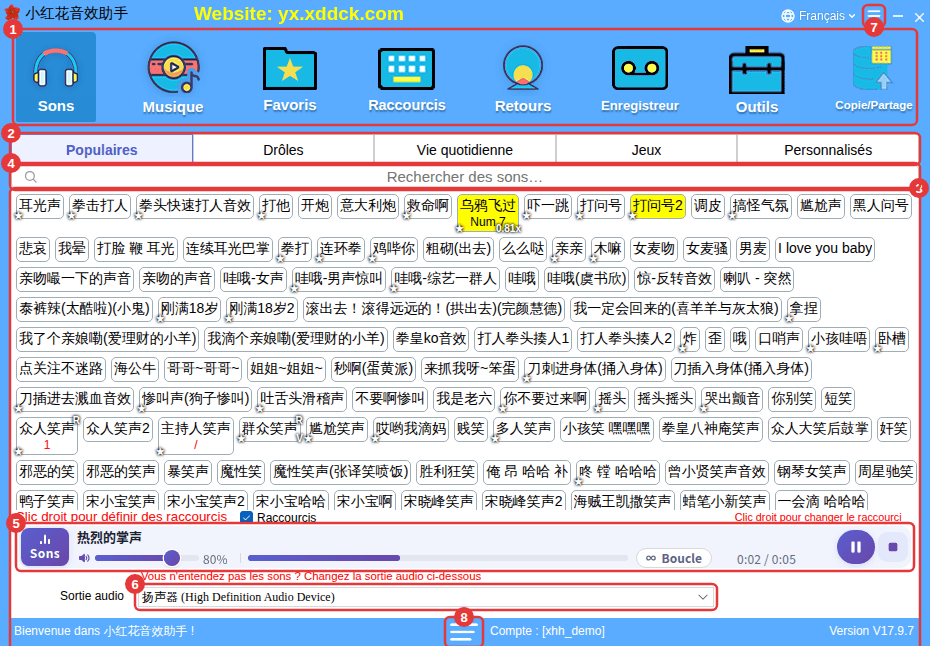This screenshot has height=646, width=930.
Task: Open the Copie/Partage database section
Action: 874,77
